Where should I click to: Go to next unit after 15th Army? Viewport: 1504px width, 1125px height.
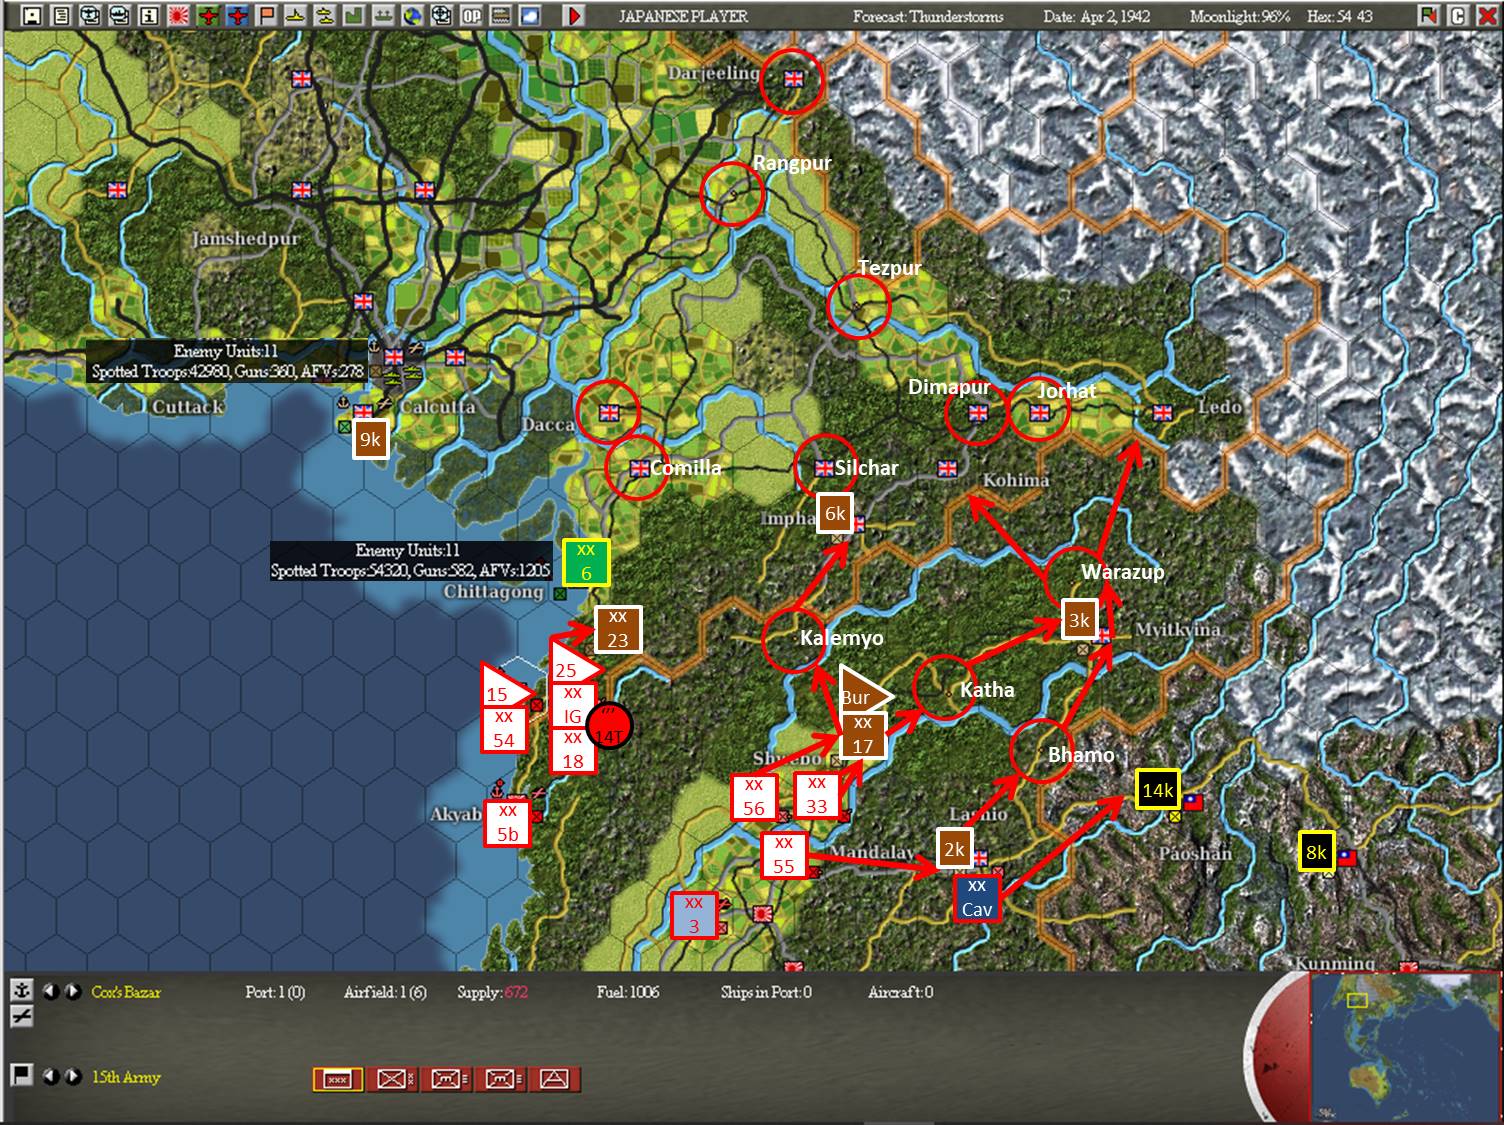[x=73, y=1077]
